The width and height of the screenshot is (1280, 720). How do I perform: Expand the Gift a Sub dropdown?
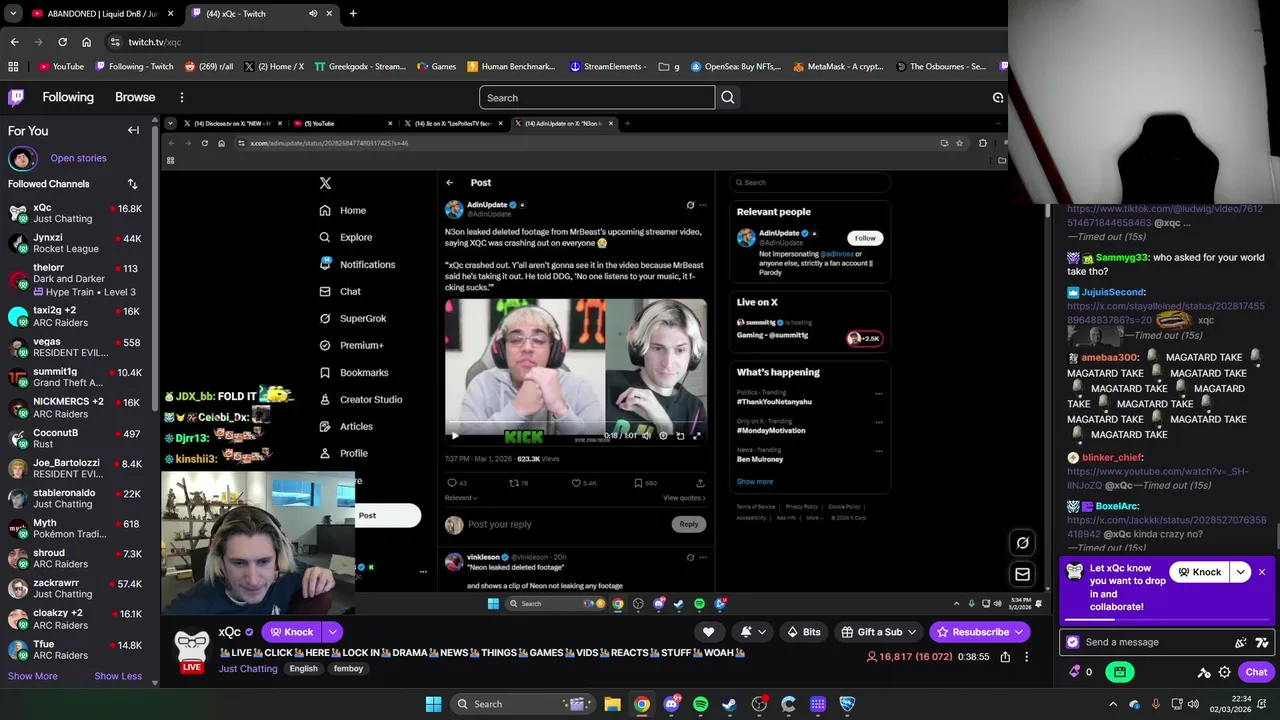tap(914, 632)
